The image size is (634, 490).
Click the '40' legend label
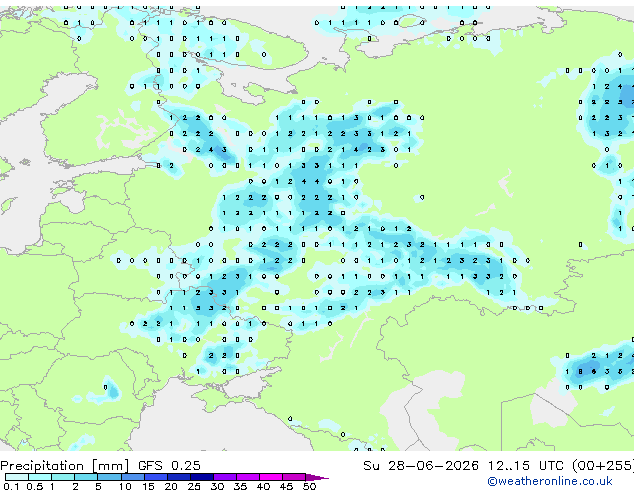click(x=263, y=486)
